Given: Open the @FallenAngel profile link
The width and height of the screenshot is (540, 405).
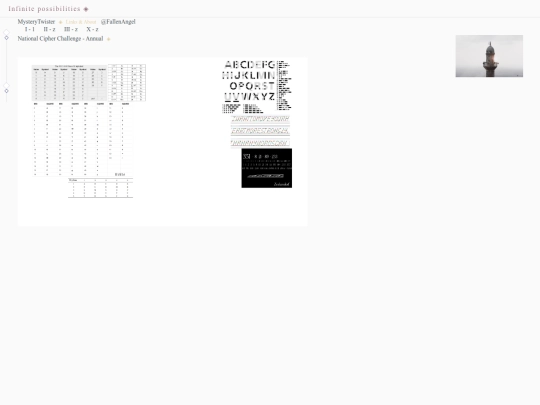Looking at the screenshot, I should [x=118, y=22].
